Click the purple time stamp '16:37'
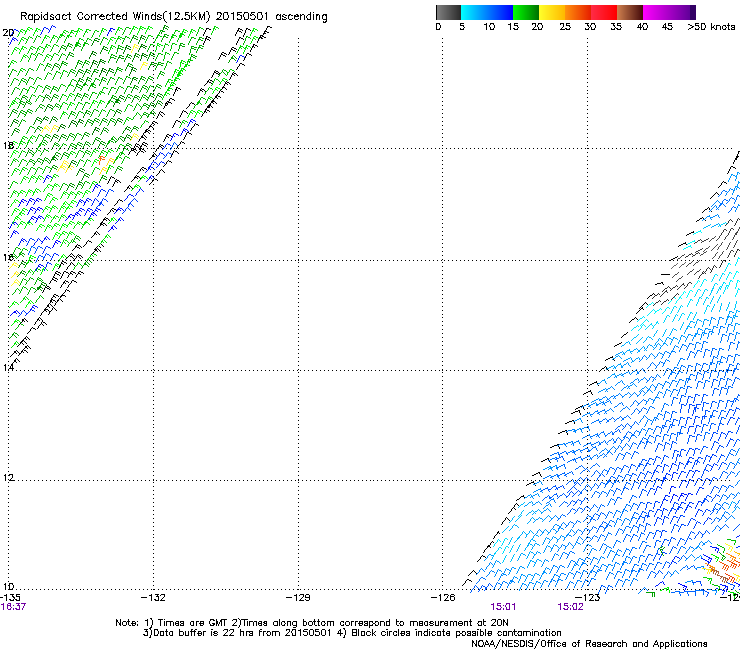The width and height of the screenshot is (740, 650). [13, 607]
